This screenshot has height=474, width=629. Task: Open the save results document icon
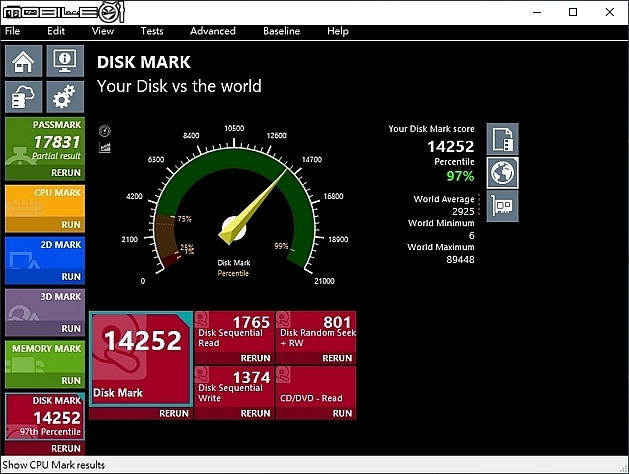pos(503,139)
